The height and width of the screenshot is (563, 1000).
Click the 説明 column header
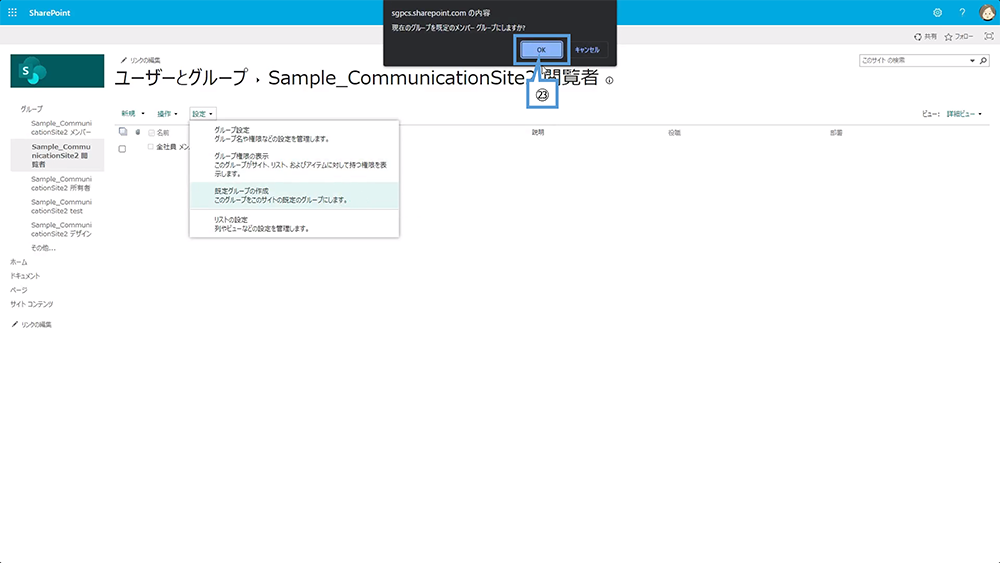pyautogui.click(x=538, y=132)
